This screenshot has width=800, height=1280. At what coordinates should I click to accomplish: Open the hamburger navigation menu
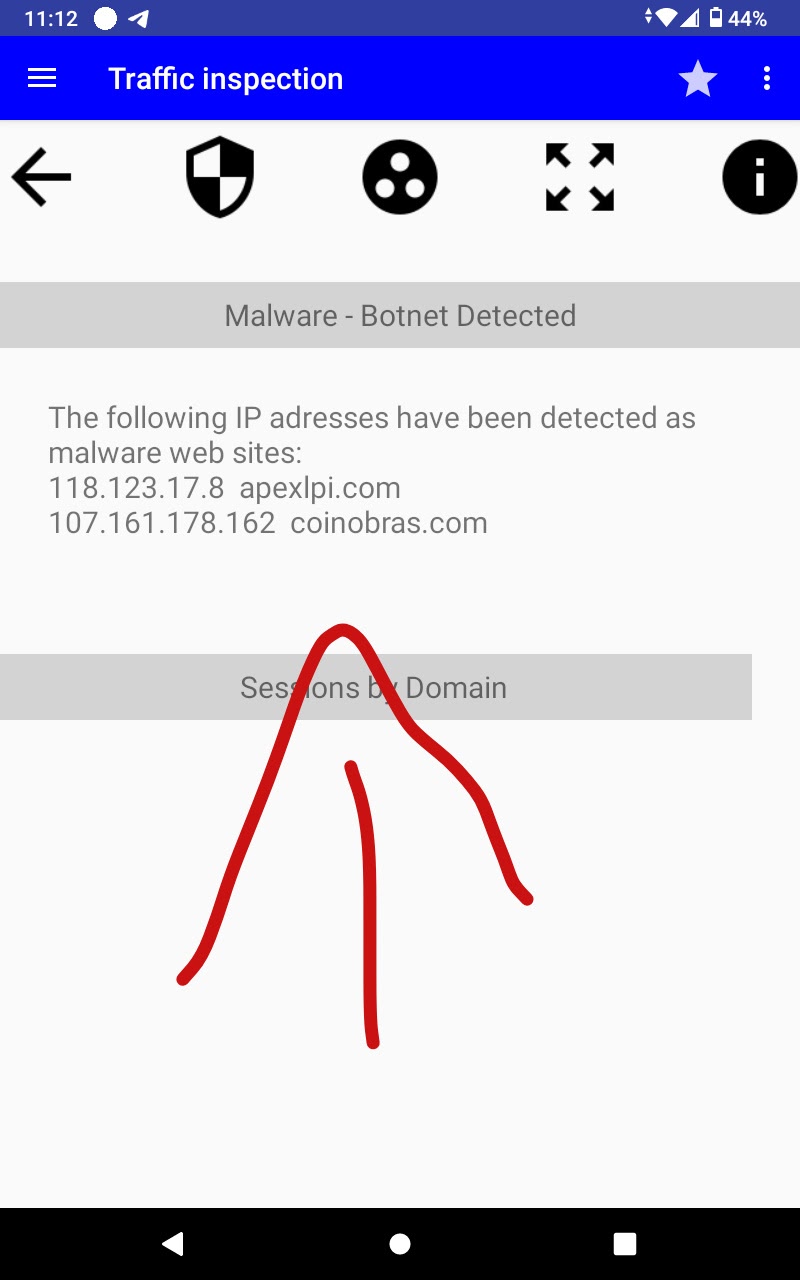42,78
